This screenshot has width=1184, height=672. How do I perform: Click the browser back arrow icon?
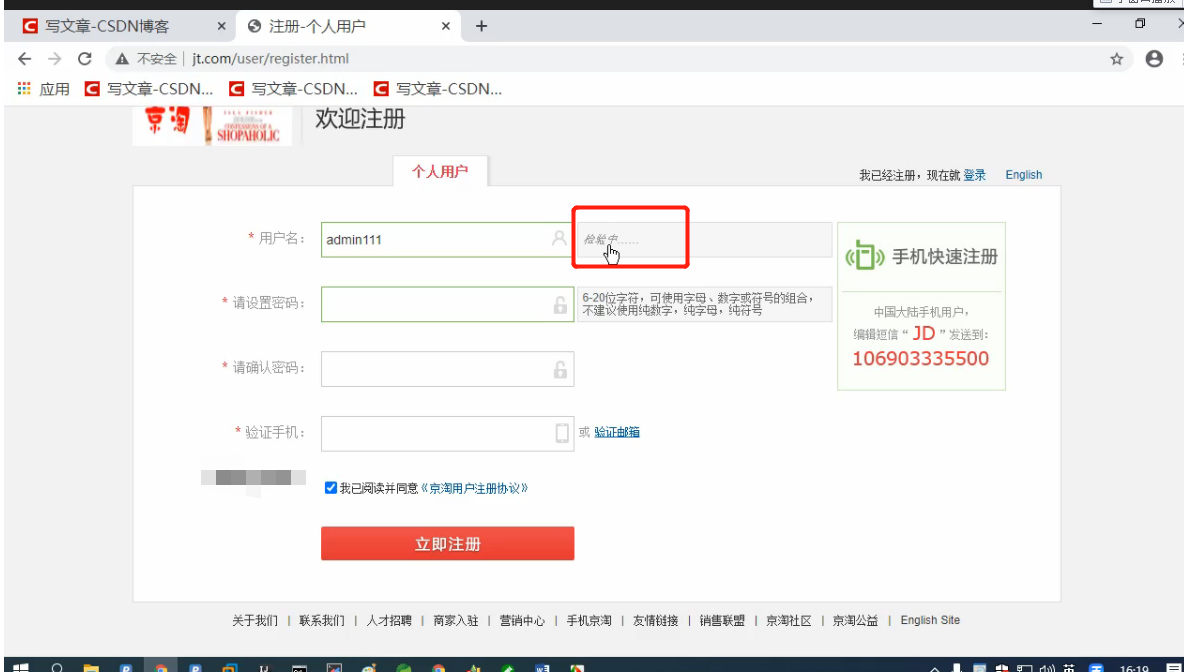point(24,59)
